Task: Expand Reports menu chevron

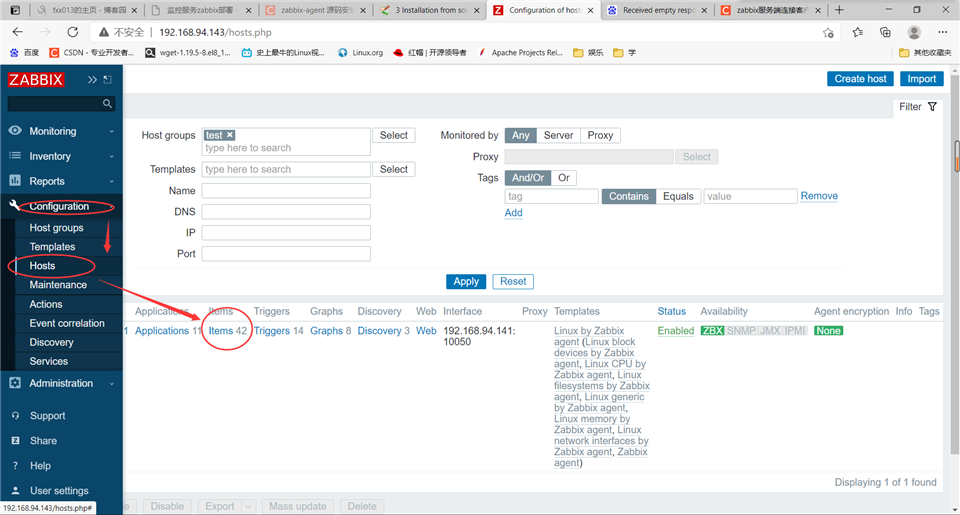Action: (x=111, y=181)
